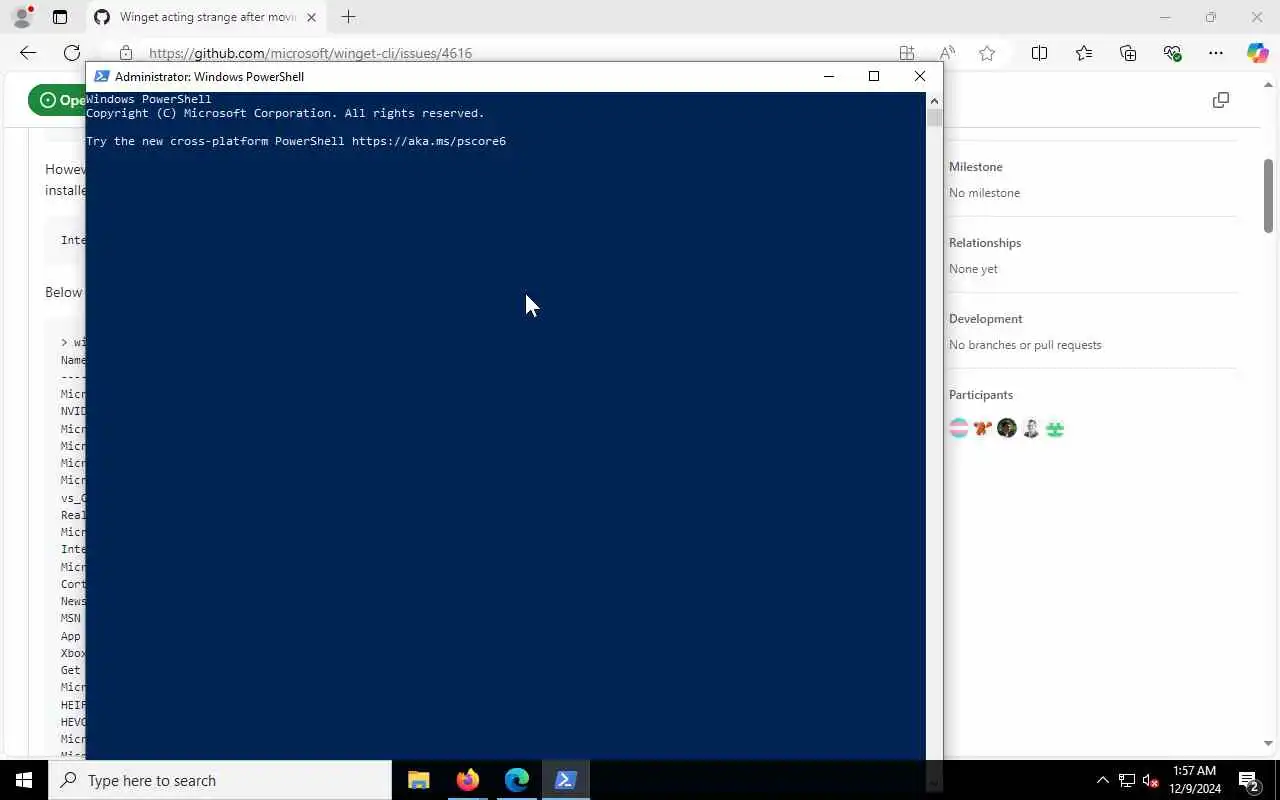This screenshot has width=1280, height=800.
Task: Open the Edge profile avatar
Action: [x=22, y=17]
